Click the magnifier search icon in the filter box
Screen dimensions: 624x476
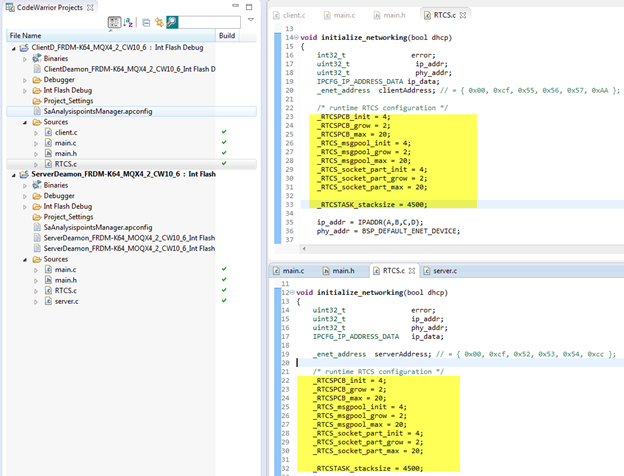pyautogui.click(x=172, y=22)
